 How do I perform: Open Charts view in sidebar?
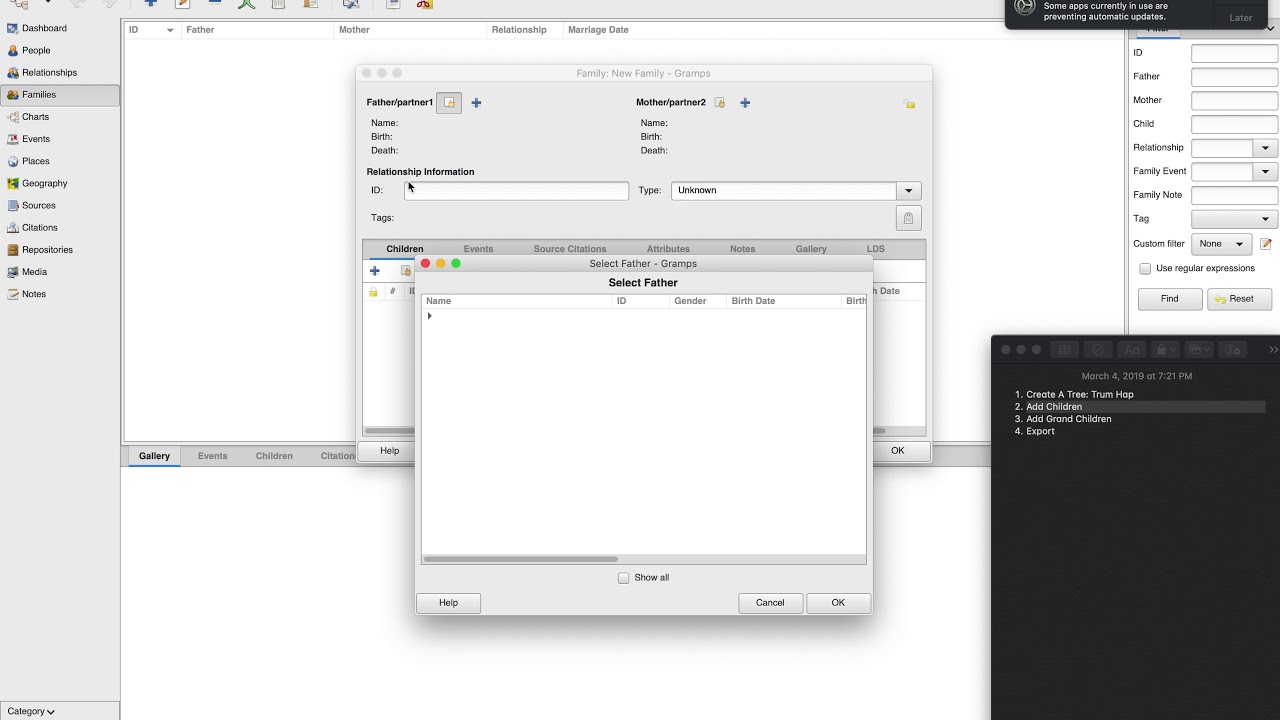(x=35, y=117)
